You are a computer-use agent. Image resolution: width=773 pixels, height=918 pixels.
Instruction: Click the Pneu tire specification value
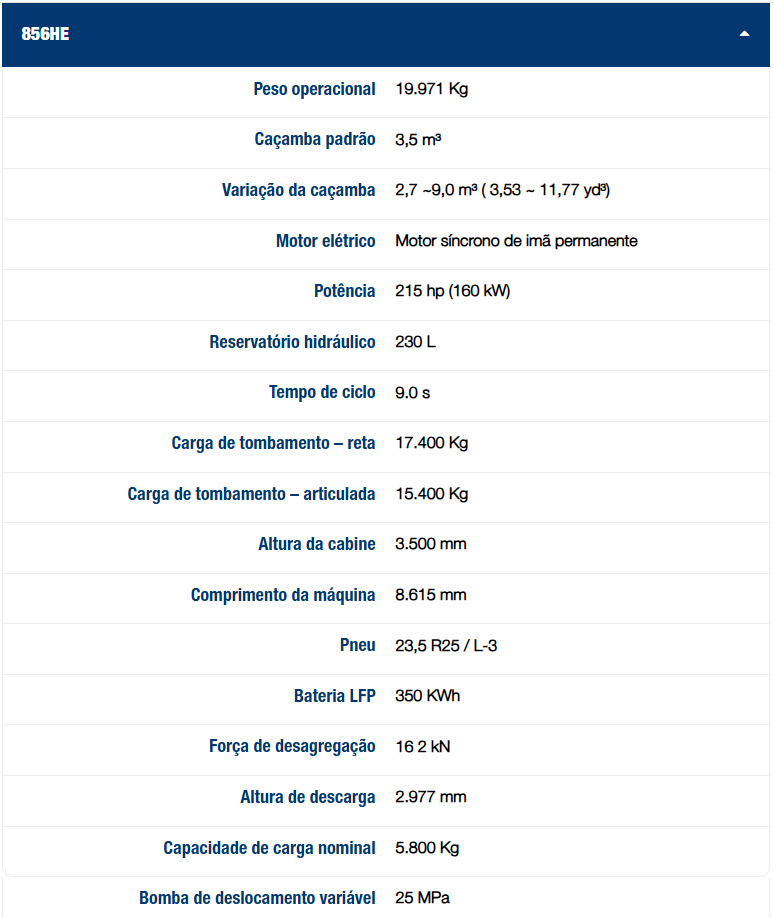point(446,645)
